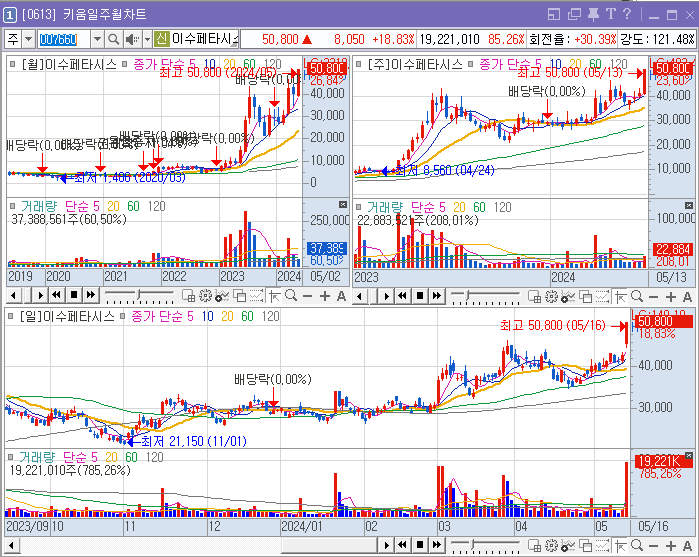Click the 2024/01 date label on daily axis
This screenshot has height=557, width=699.
click(301, 527)
